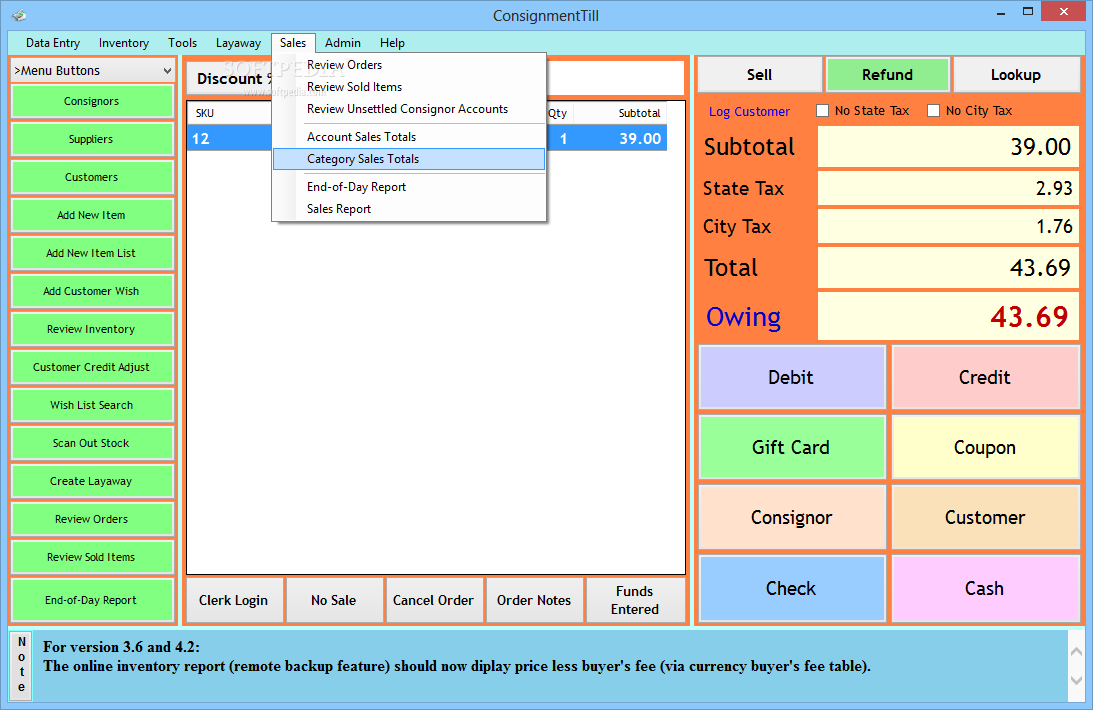Click the Consignors sidebar button
The width and height of the screenshot is (1093, 710).
coord(92,102)
